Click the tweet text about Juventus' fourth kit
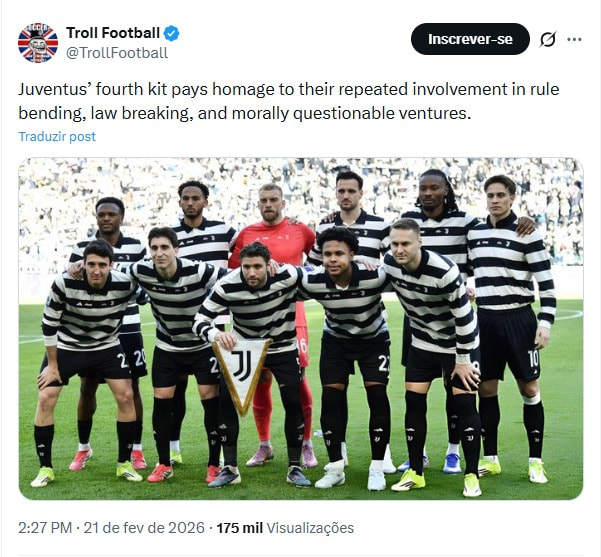The height and width of the screenshot is (557, 601). [288, 101]
